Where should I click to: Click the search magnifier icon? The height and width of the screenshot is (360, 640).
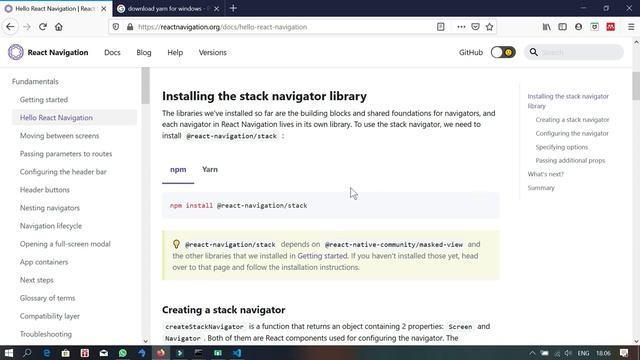coord(533,52)
